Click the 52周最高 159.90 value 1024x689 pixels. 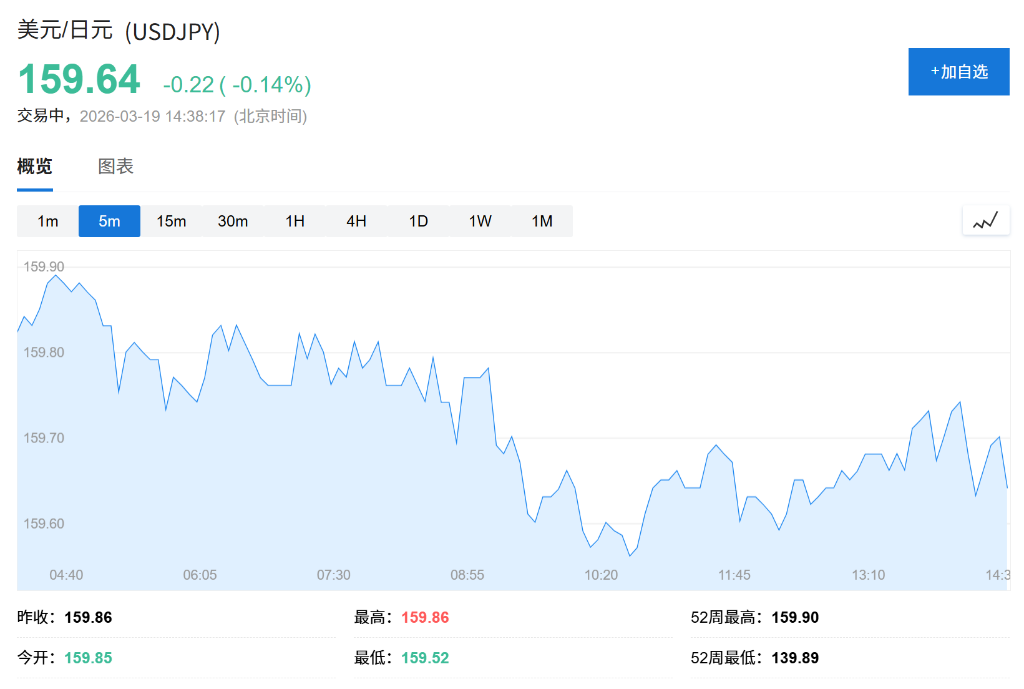point(795,617)
